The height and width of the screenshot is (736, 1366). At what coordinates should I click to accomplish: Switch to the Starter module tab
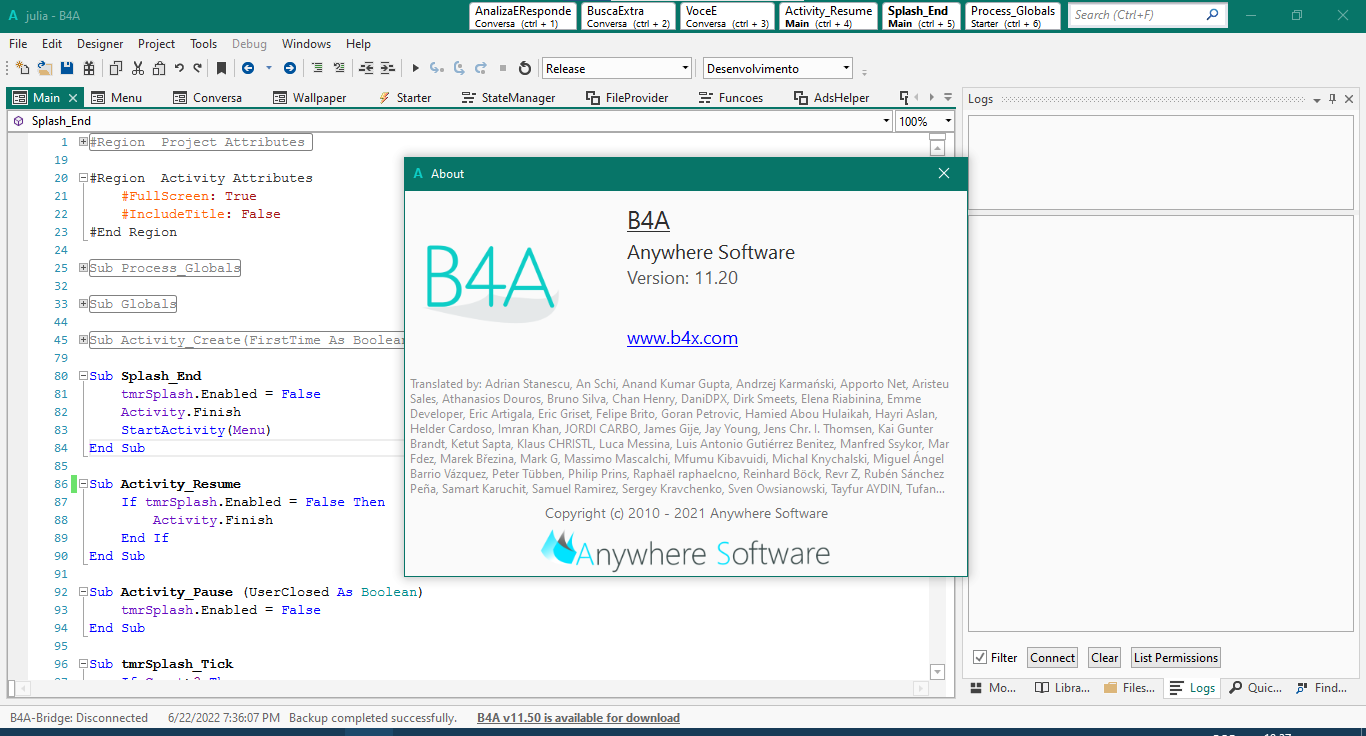(404, 98)
